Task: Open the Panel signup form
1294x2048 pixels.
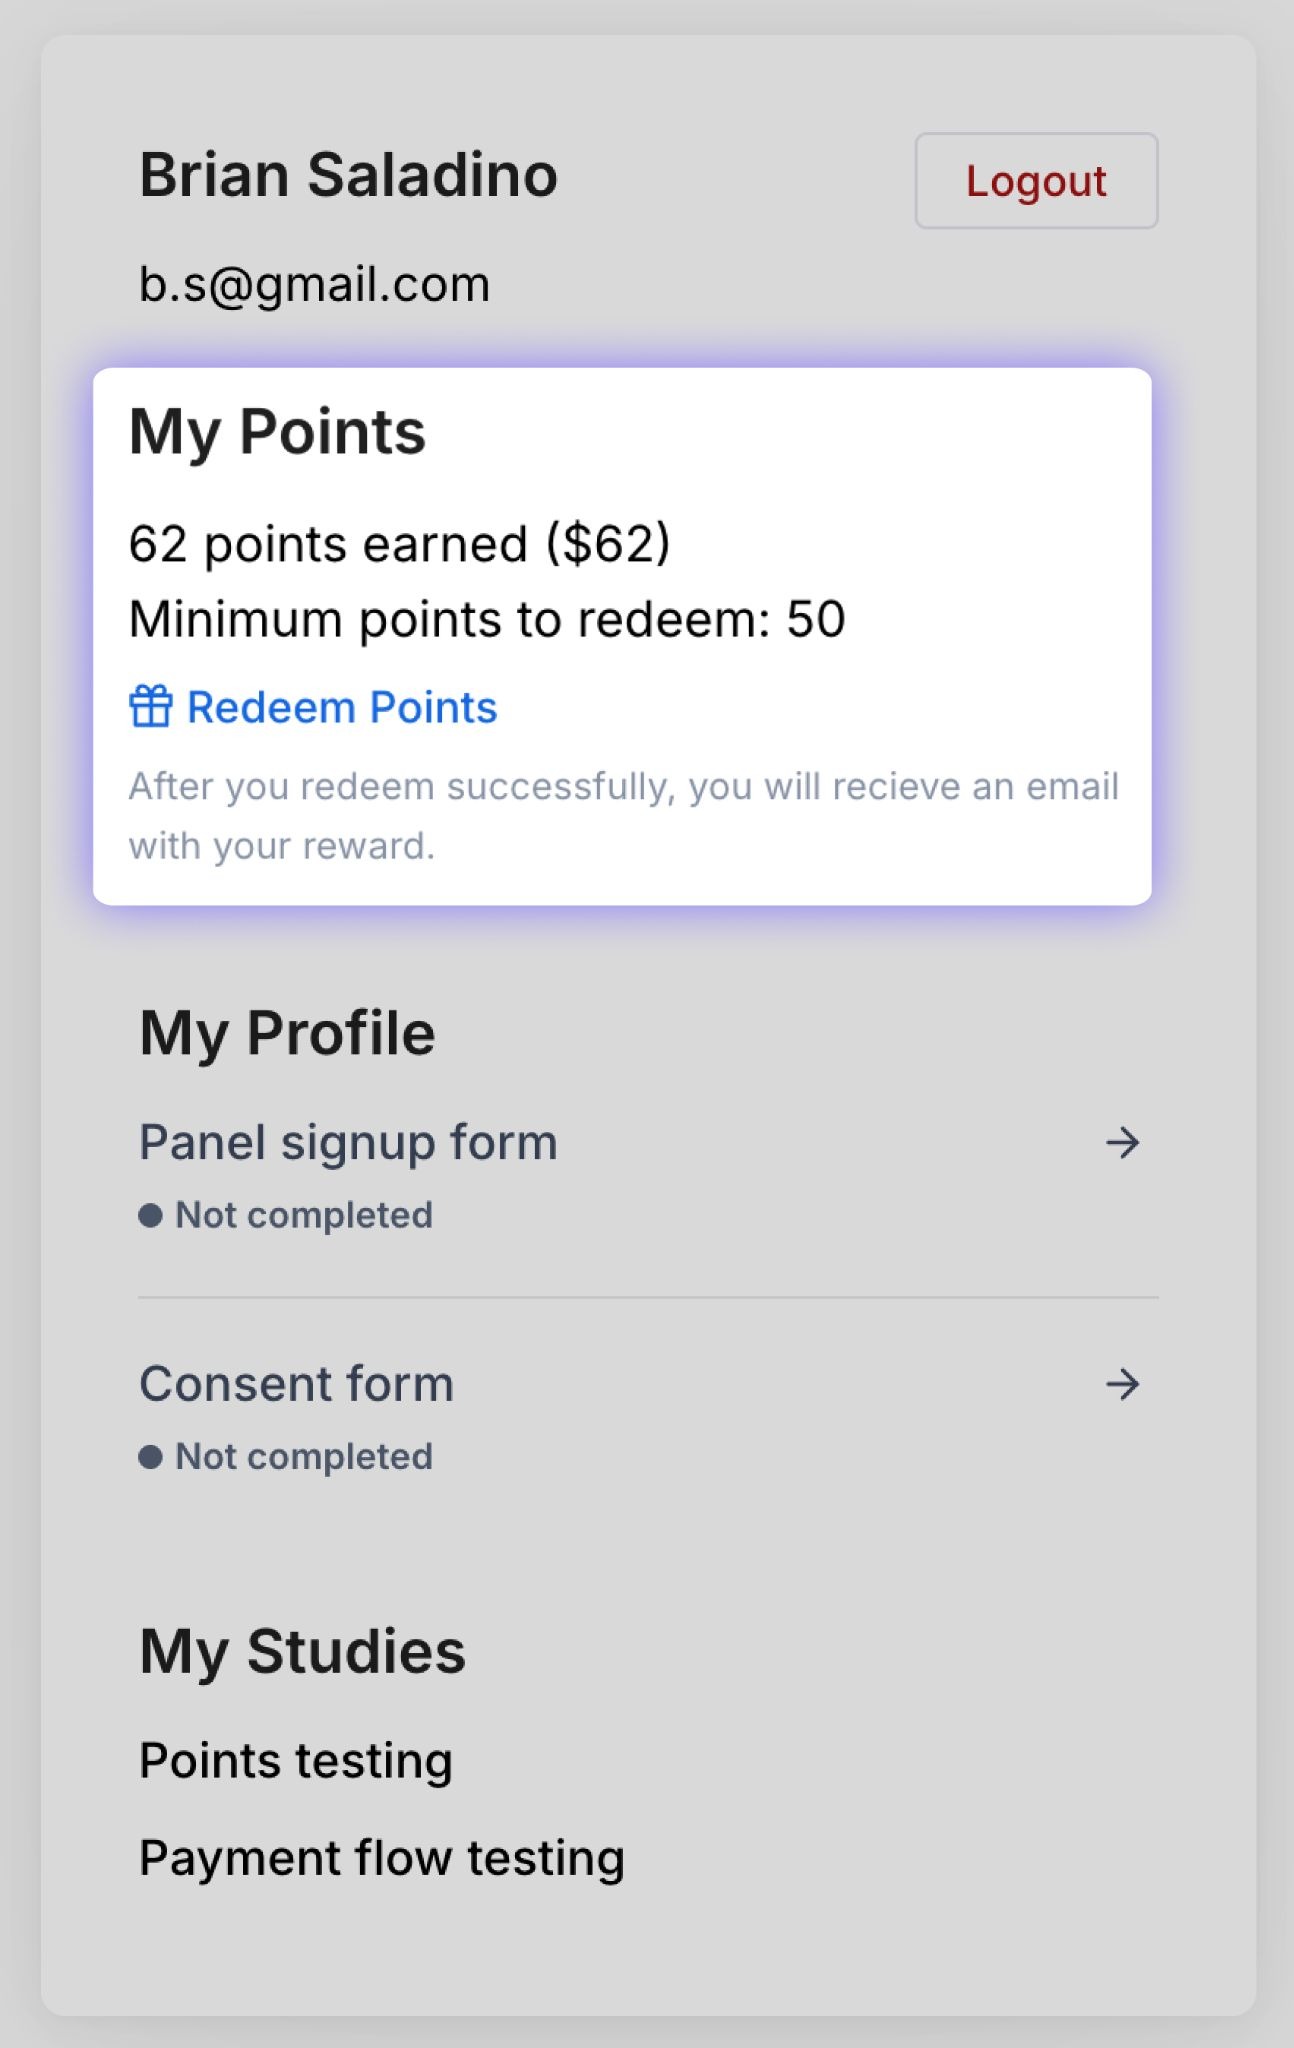Action: (348, 1142)
